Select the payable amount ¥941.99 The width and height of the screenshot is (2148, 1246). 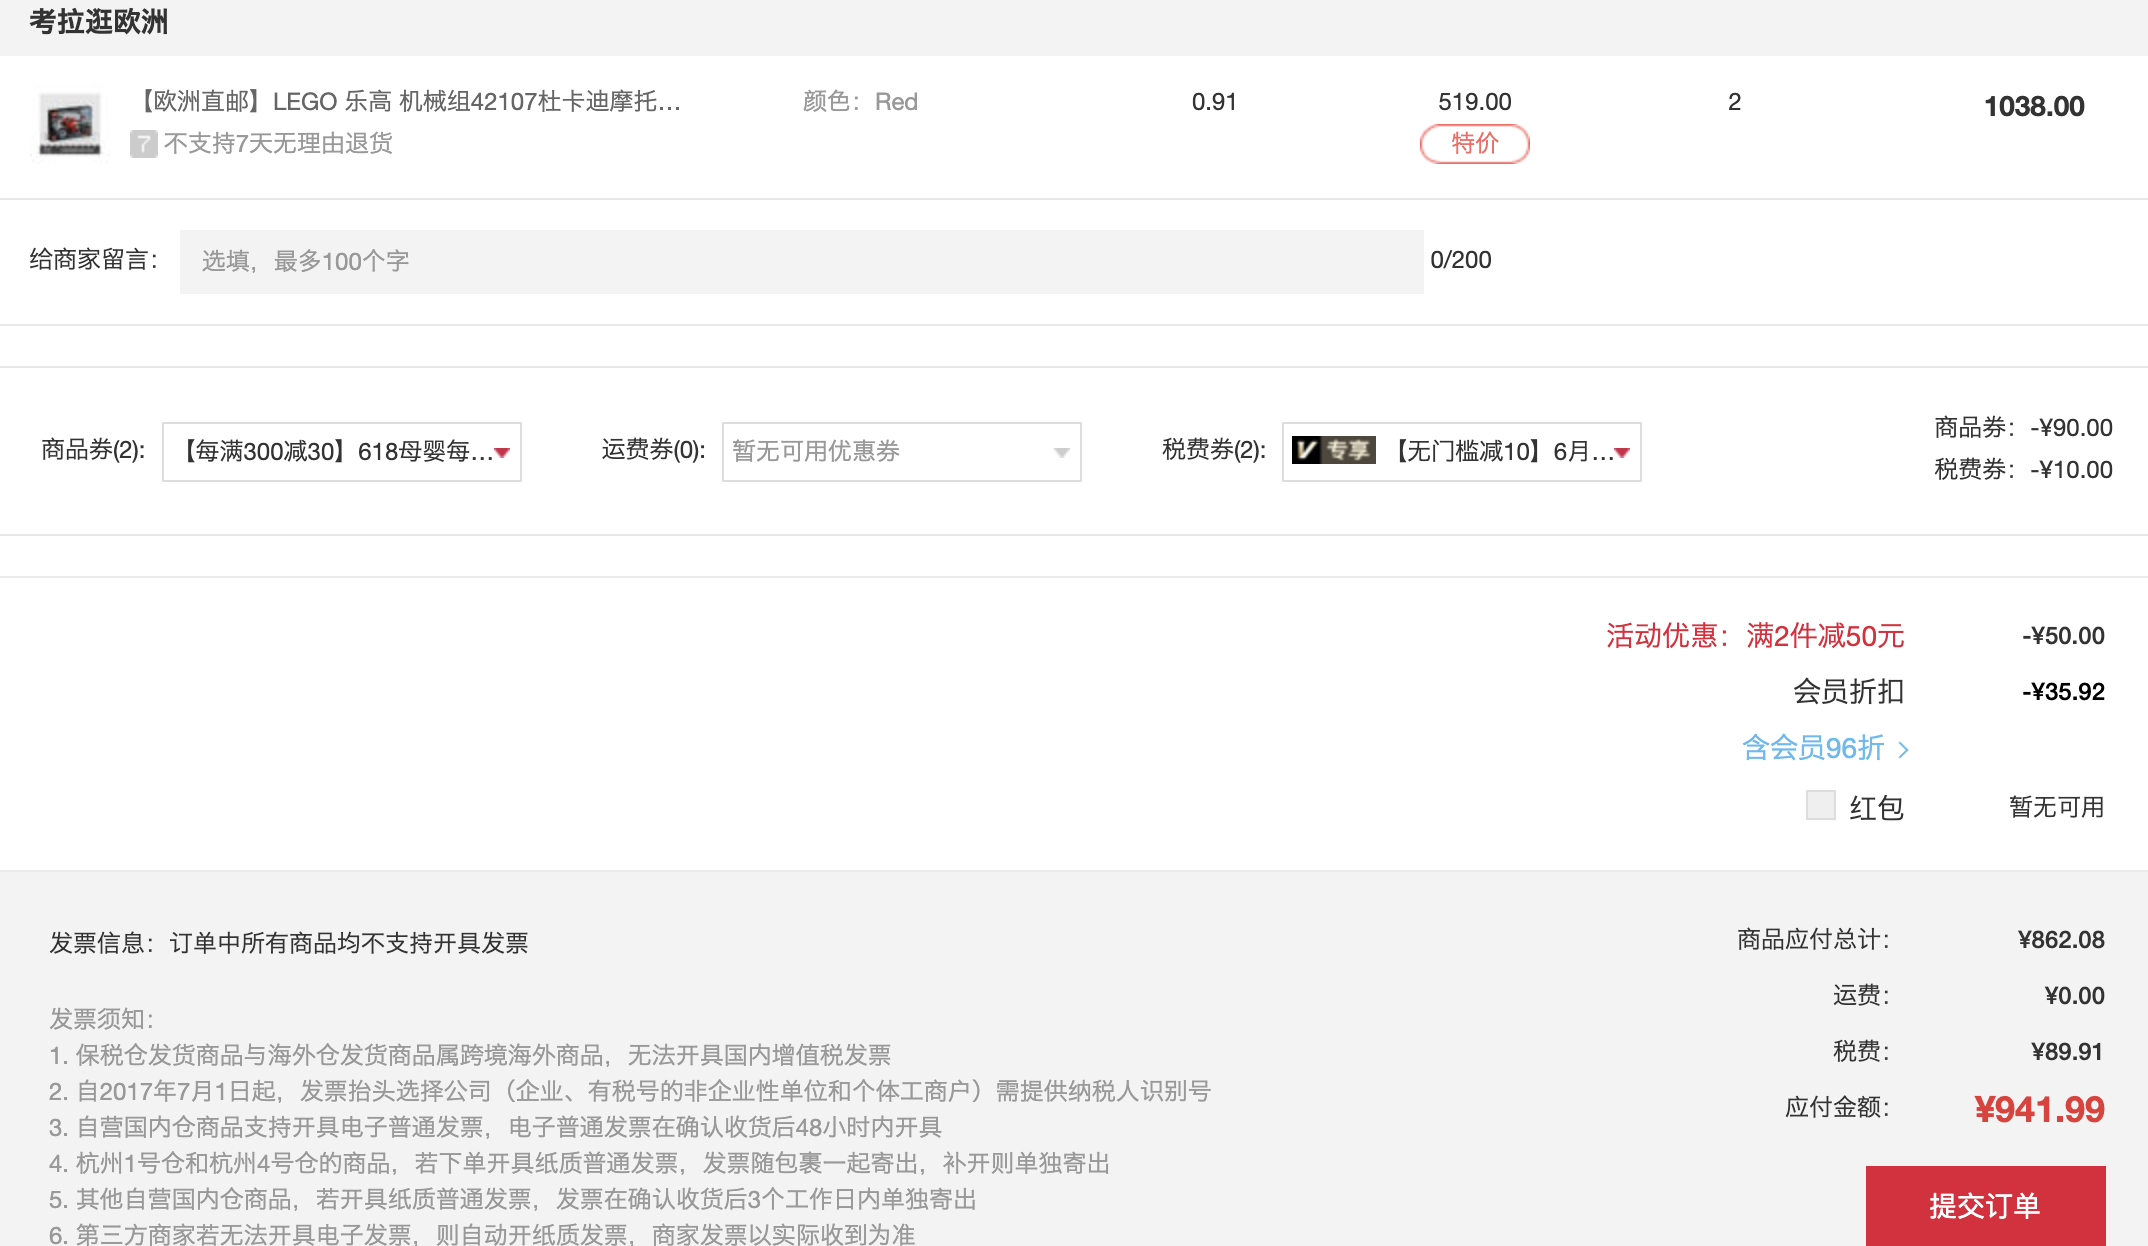[x=2039, y=1109]
